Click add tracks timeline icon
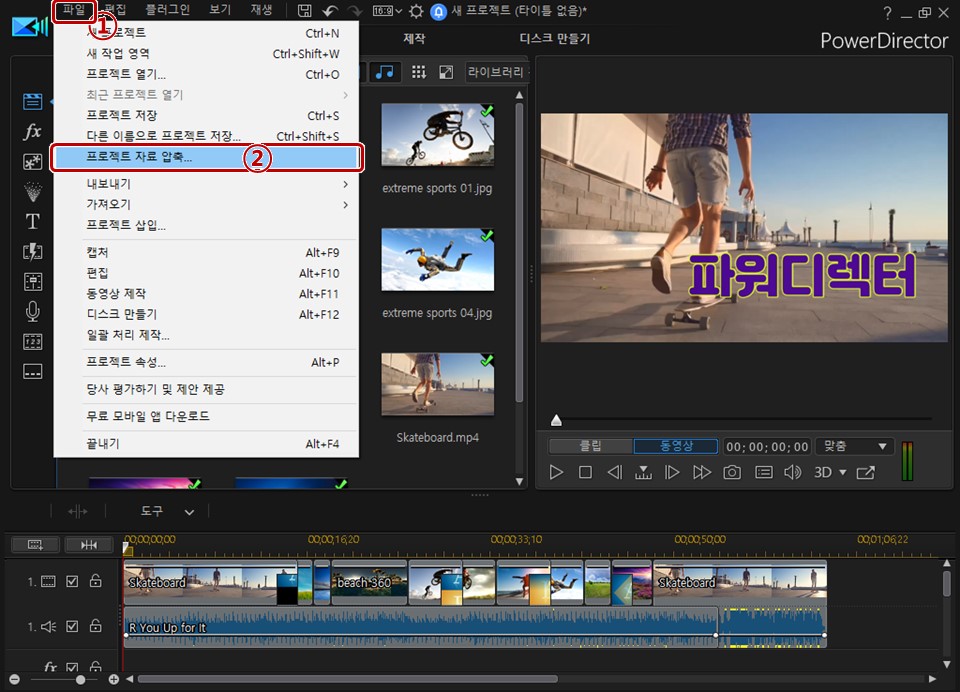960x692 pixels. [36, 545]
